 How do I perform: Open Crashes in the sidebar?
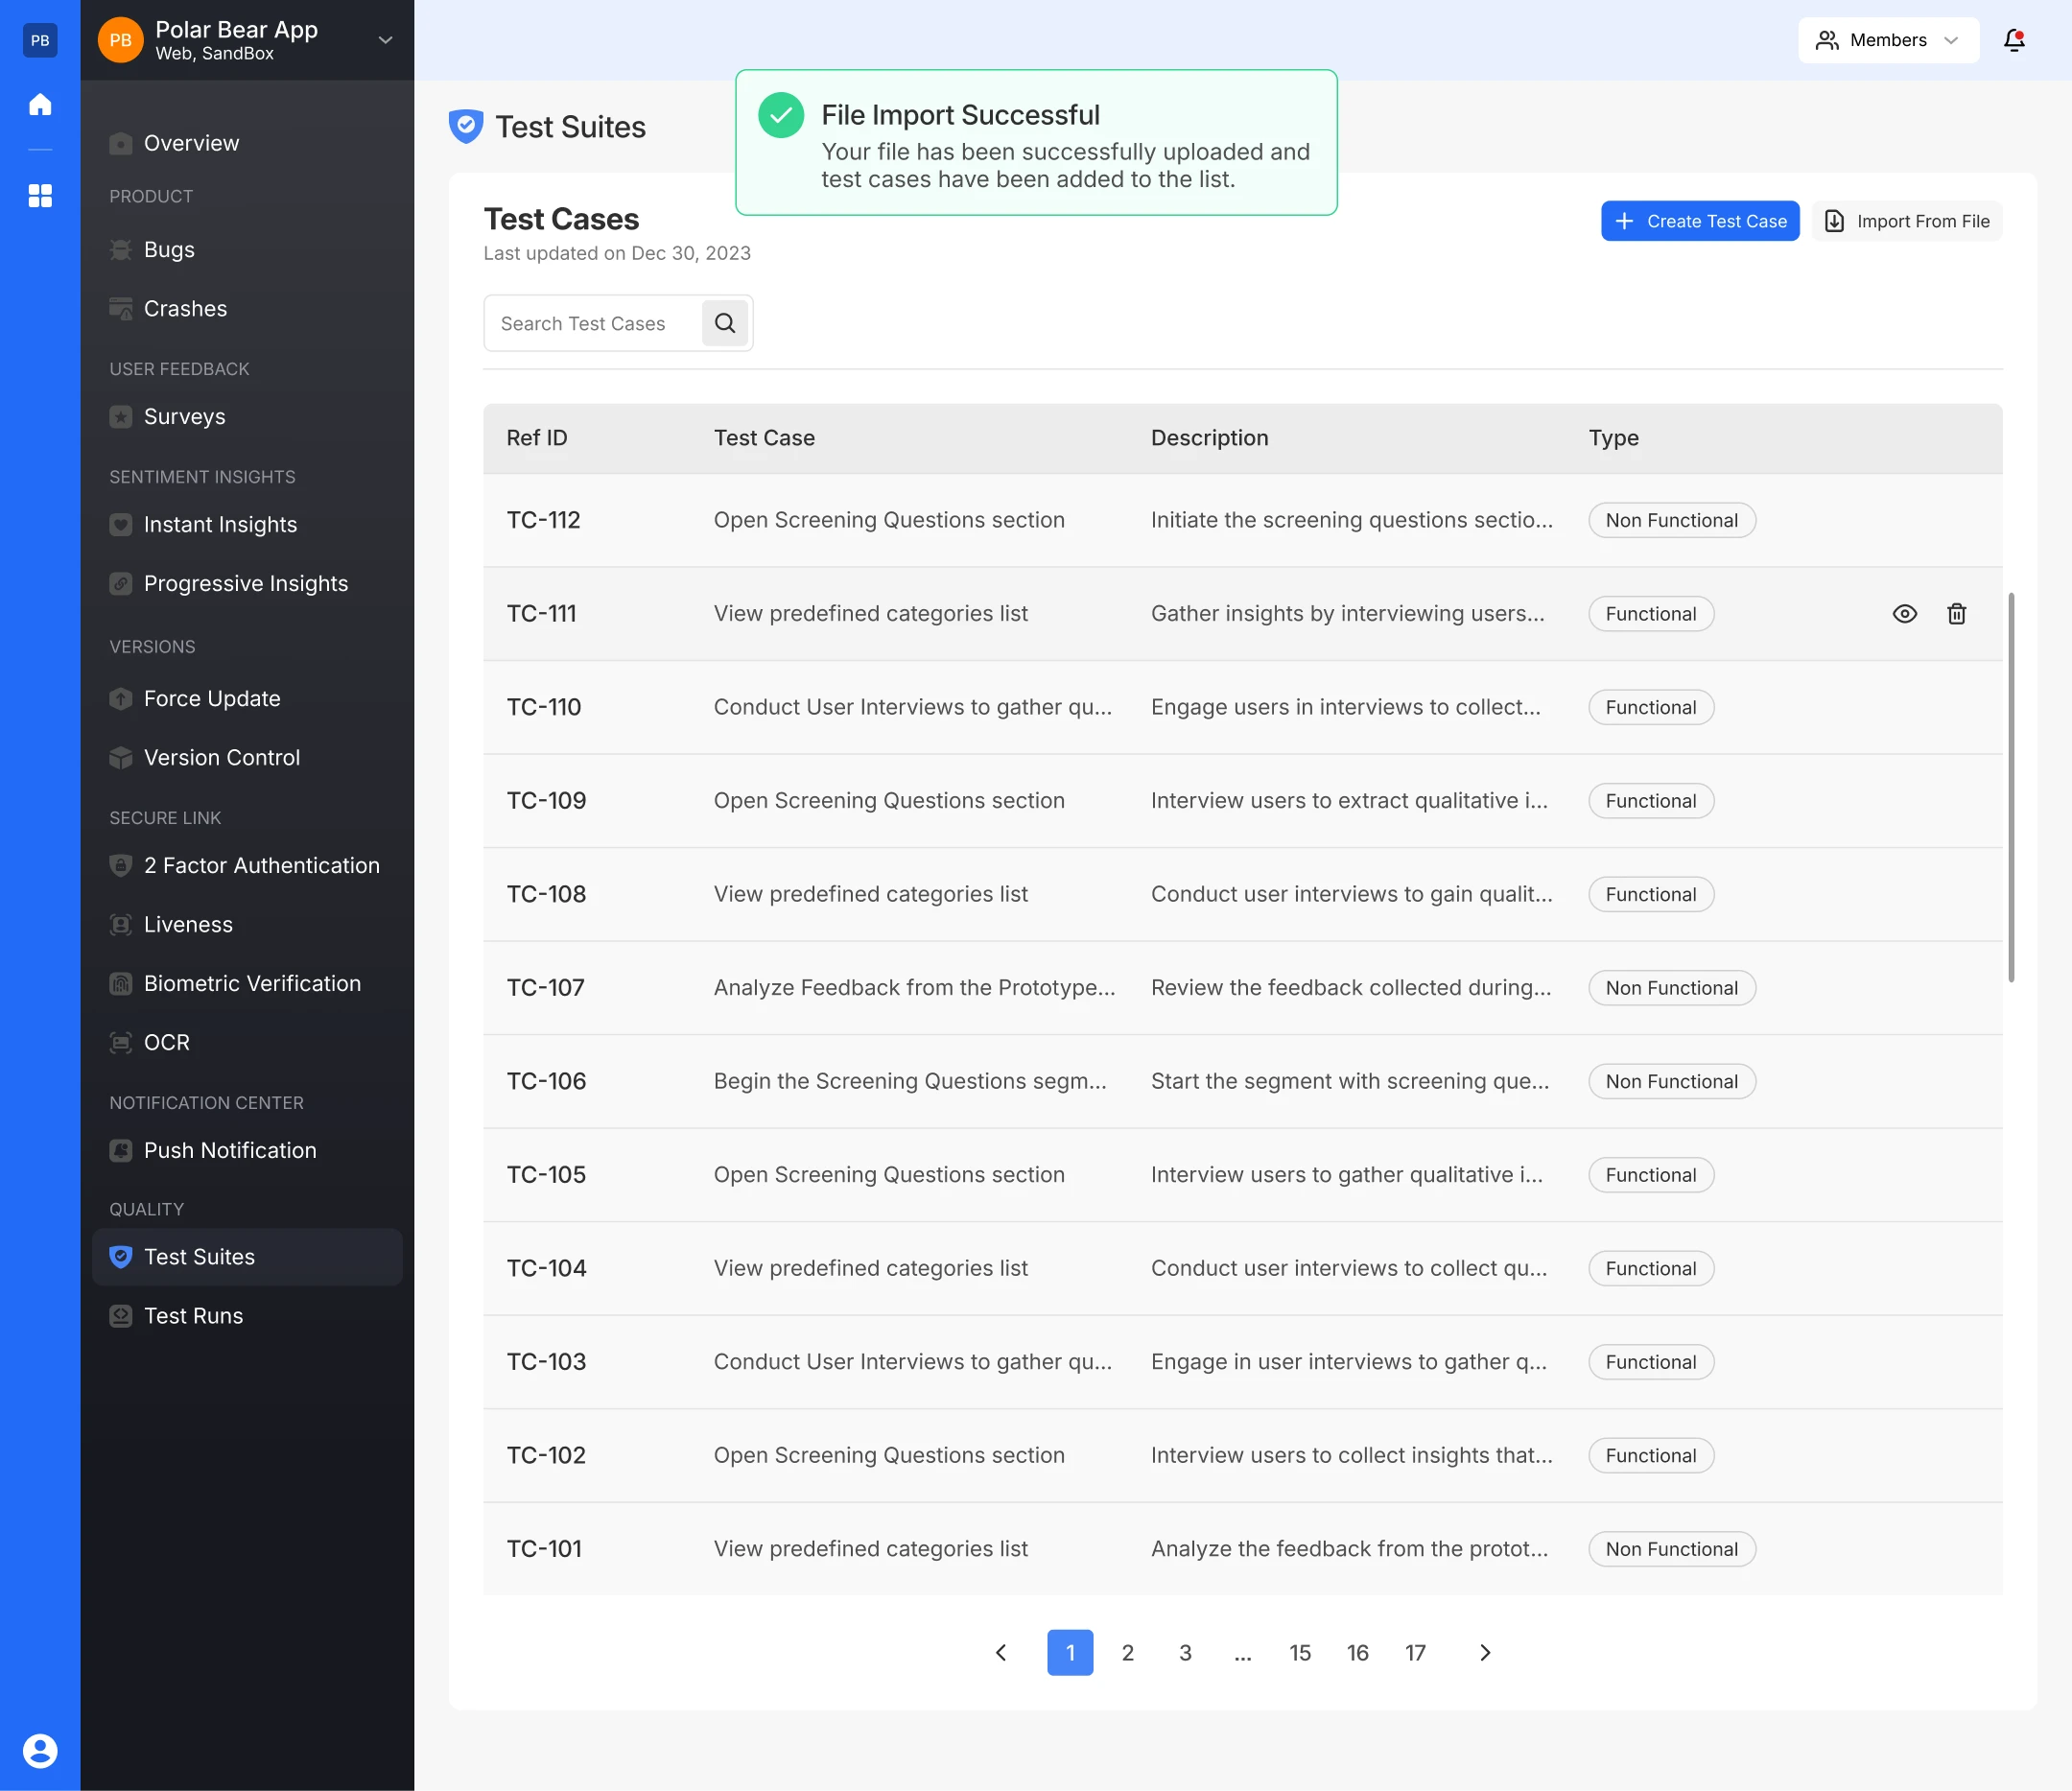[247, 309]
